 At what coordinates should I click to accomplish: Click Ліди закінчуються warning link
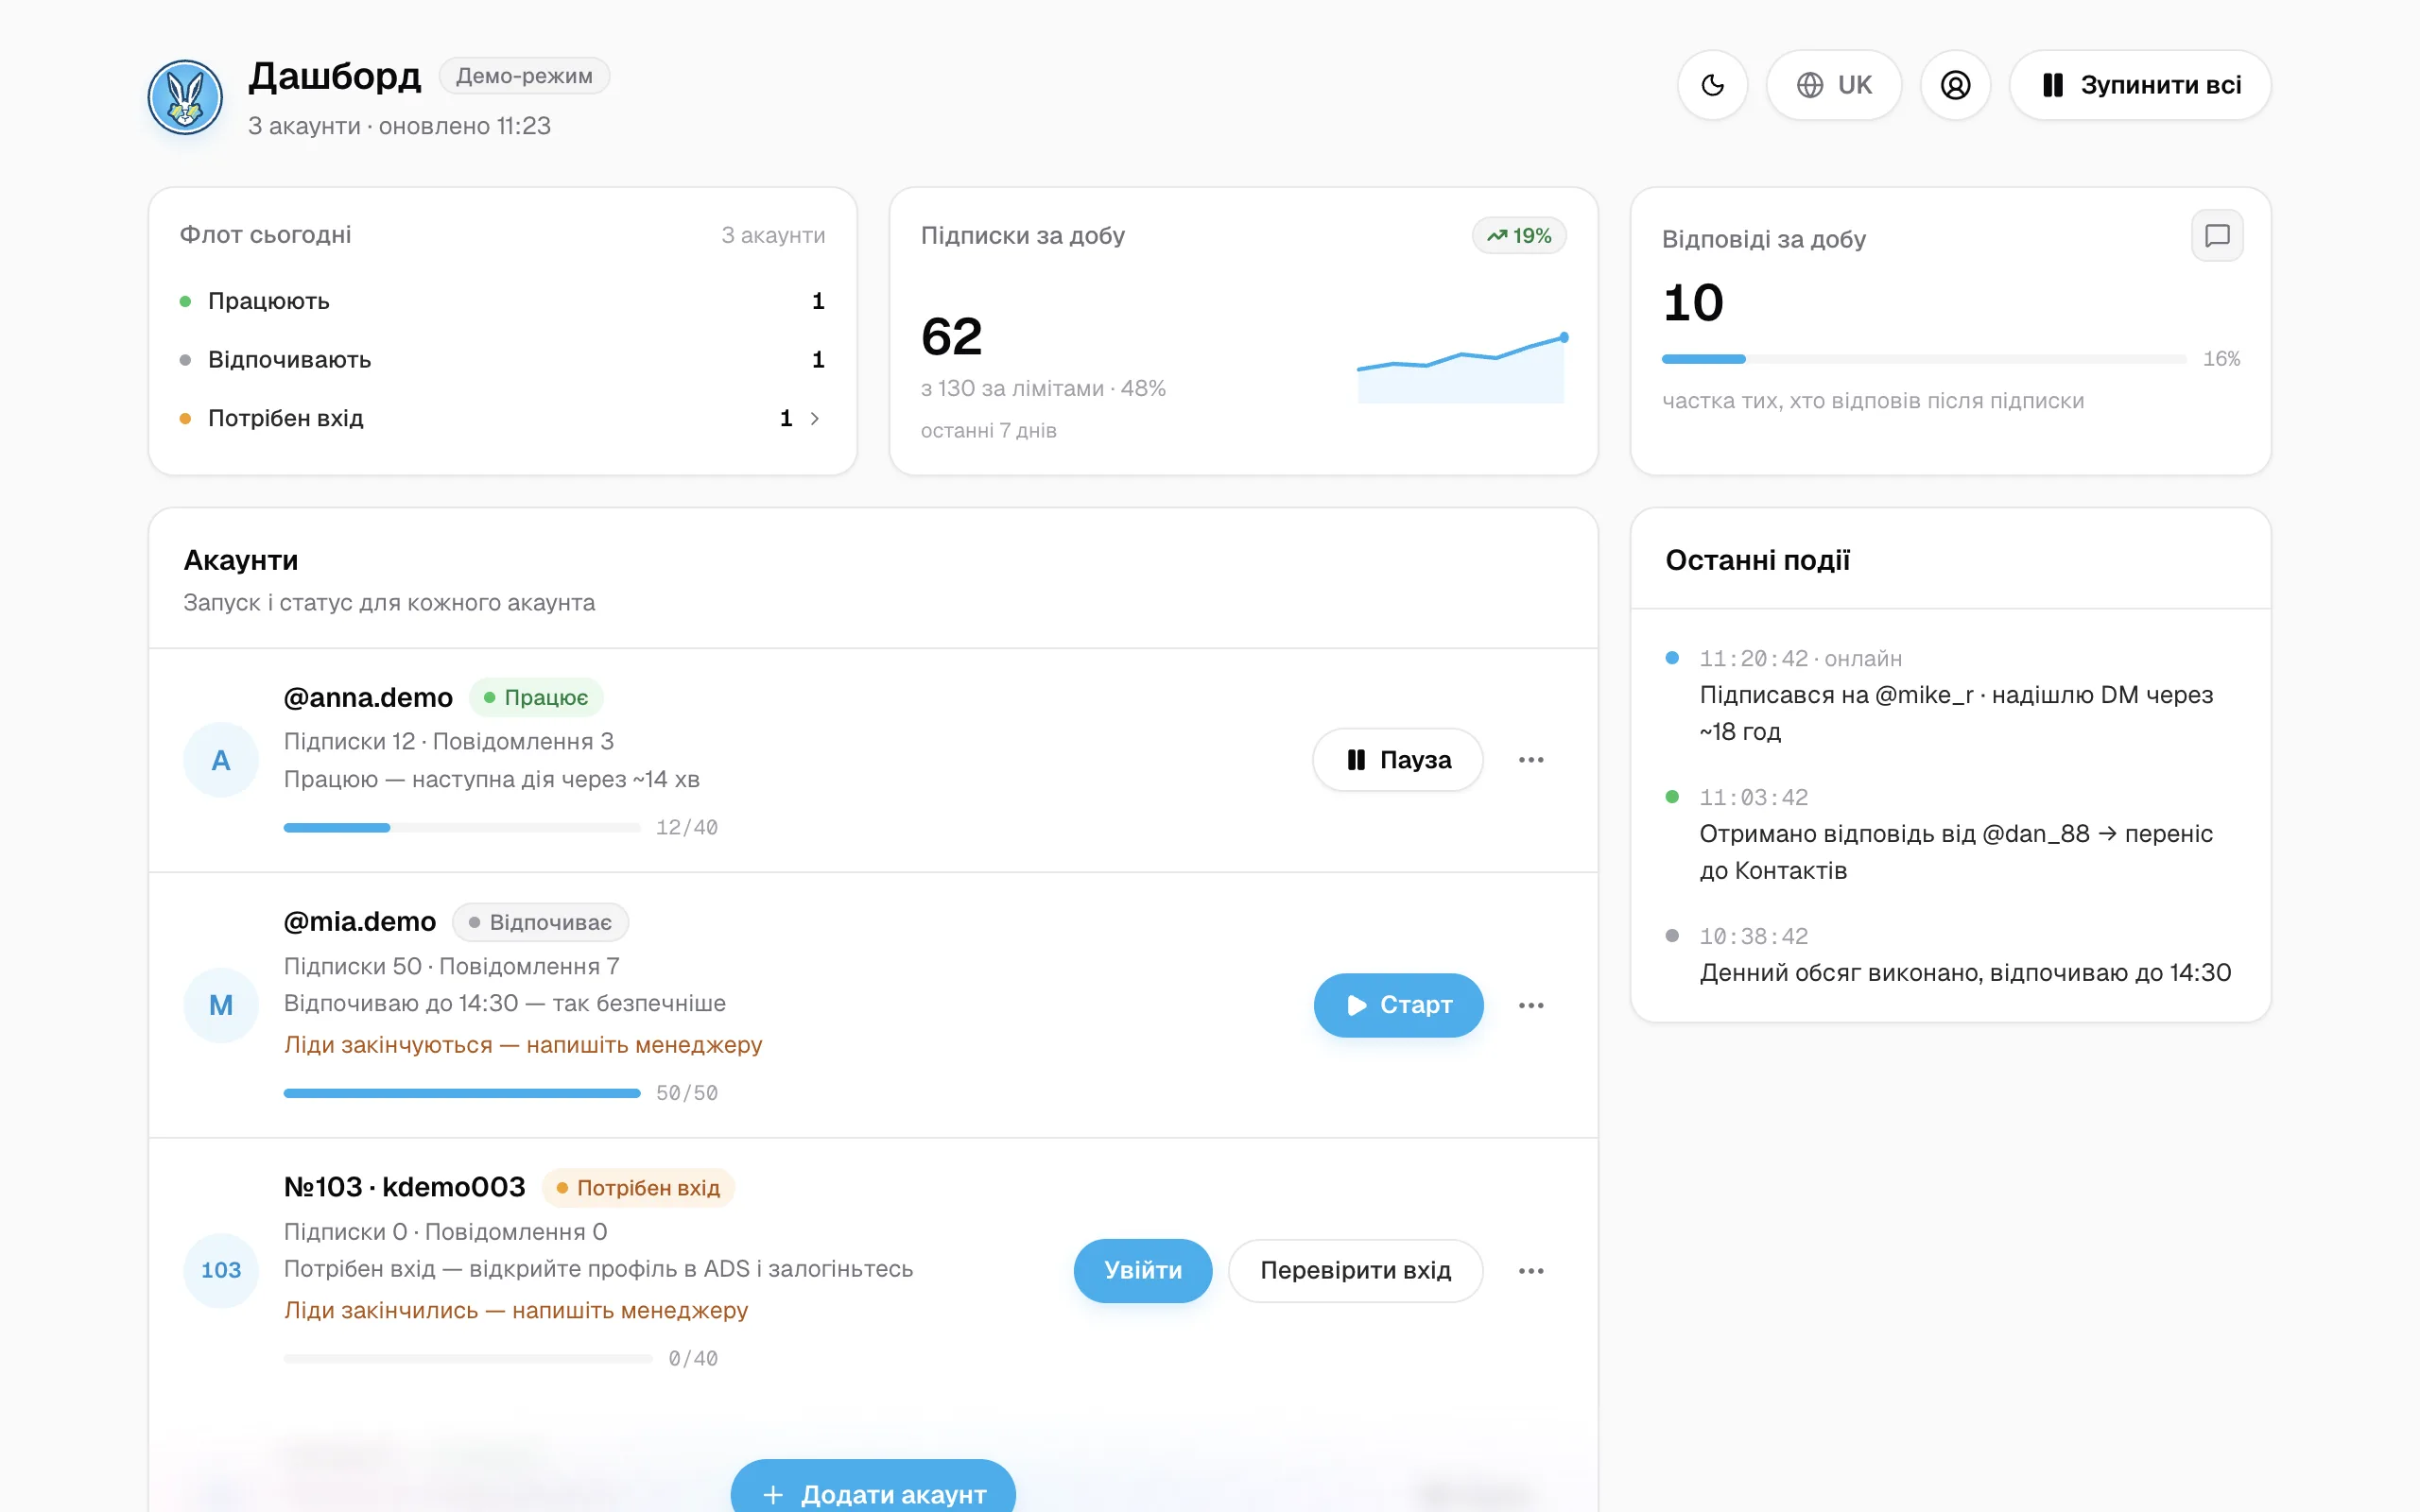pos(523,1045)
